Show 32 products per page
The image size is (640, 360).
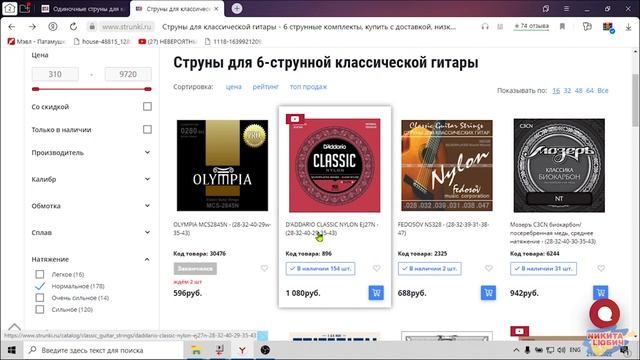[567, 91]
